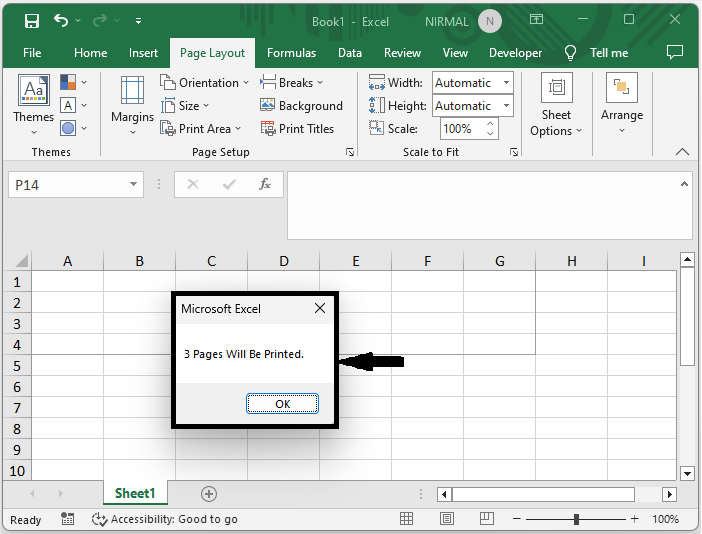Click the zoom slider in status bar
The height and width of the screenshot is (534, 702).
click(576, 519)
